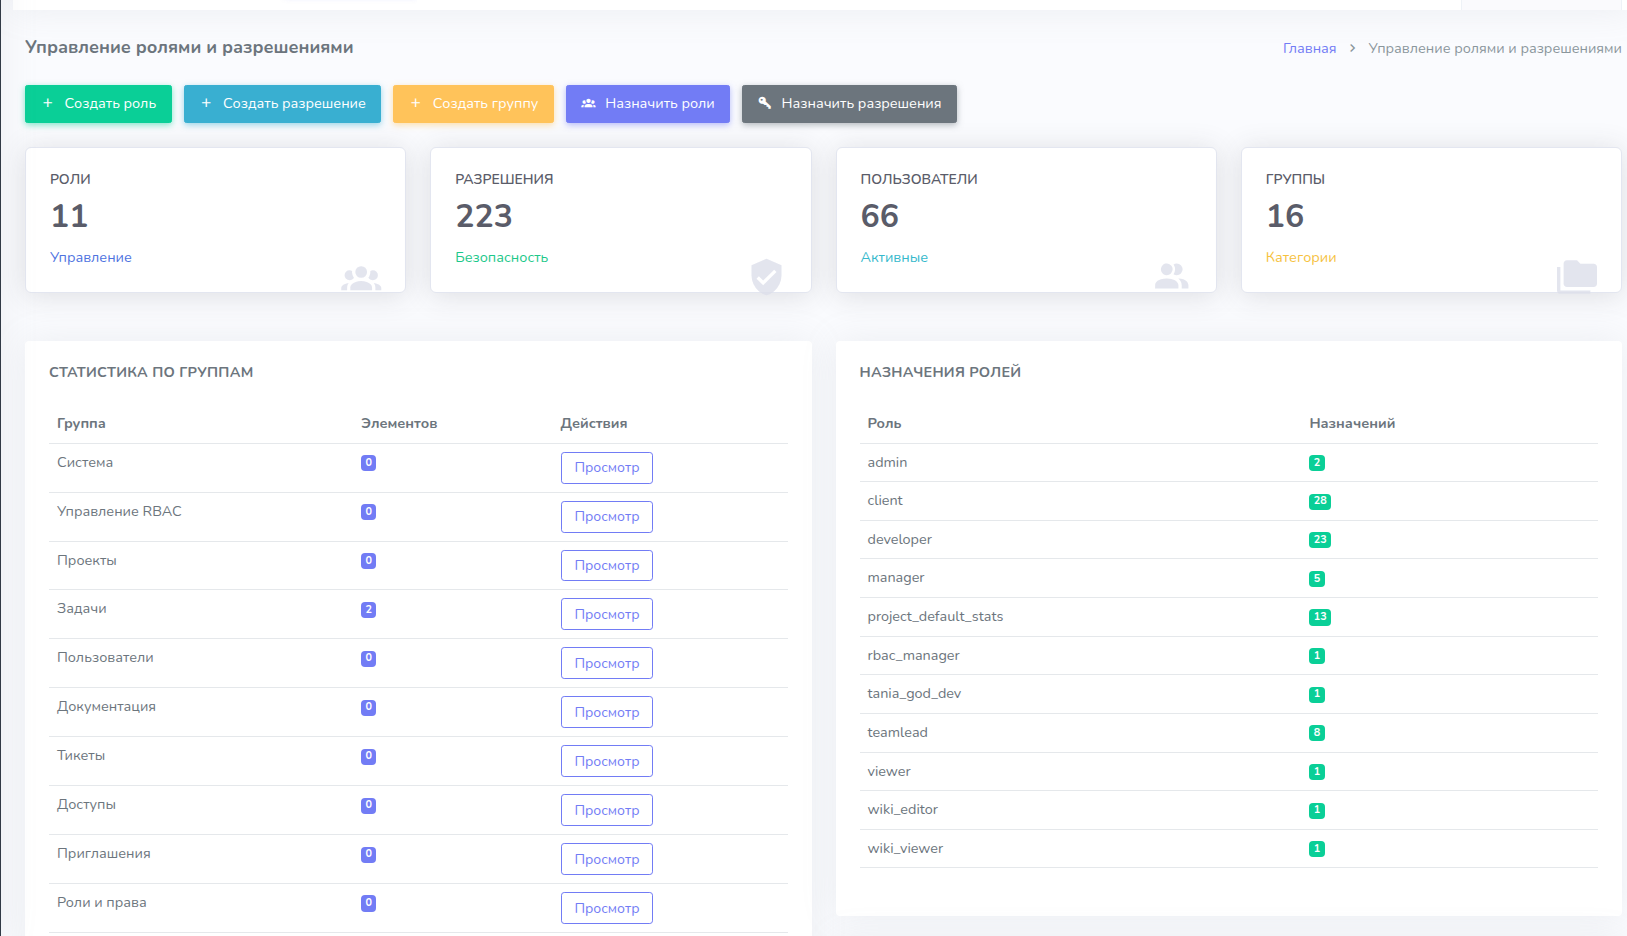Click Просмотр for the Приглашения group

[607, 859]
